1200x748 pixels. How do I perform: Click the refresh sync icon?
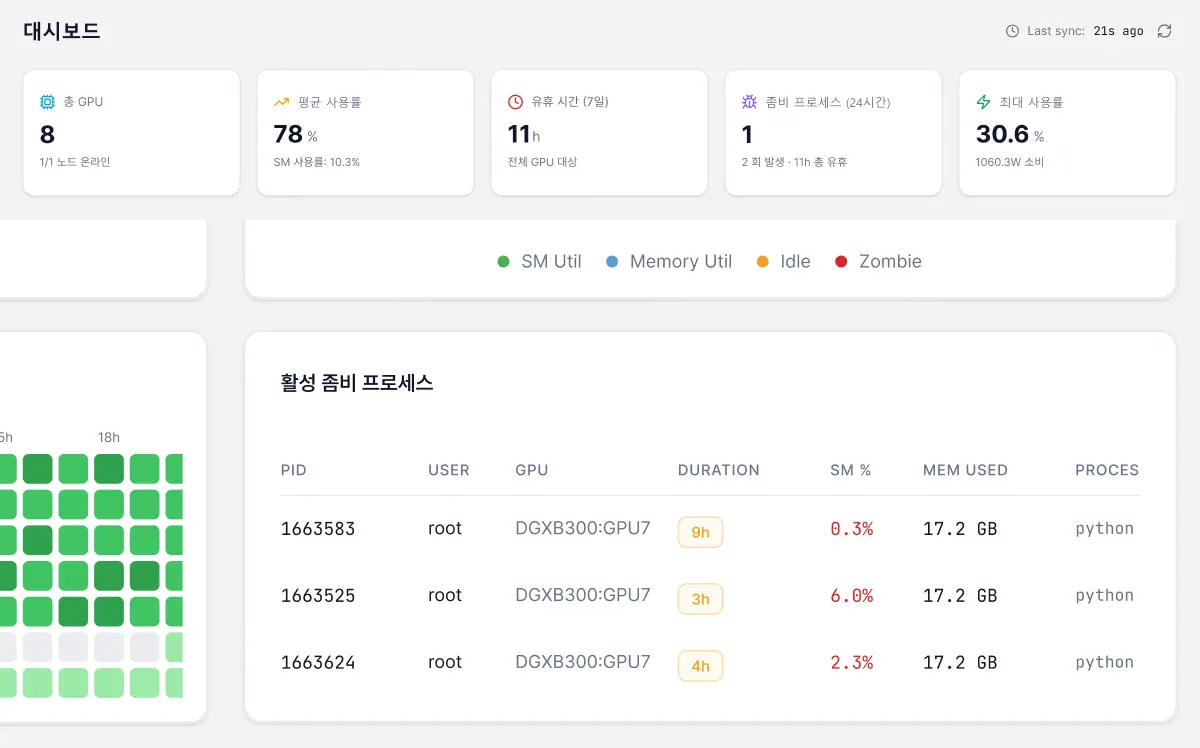point(1164,31)
